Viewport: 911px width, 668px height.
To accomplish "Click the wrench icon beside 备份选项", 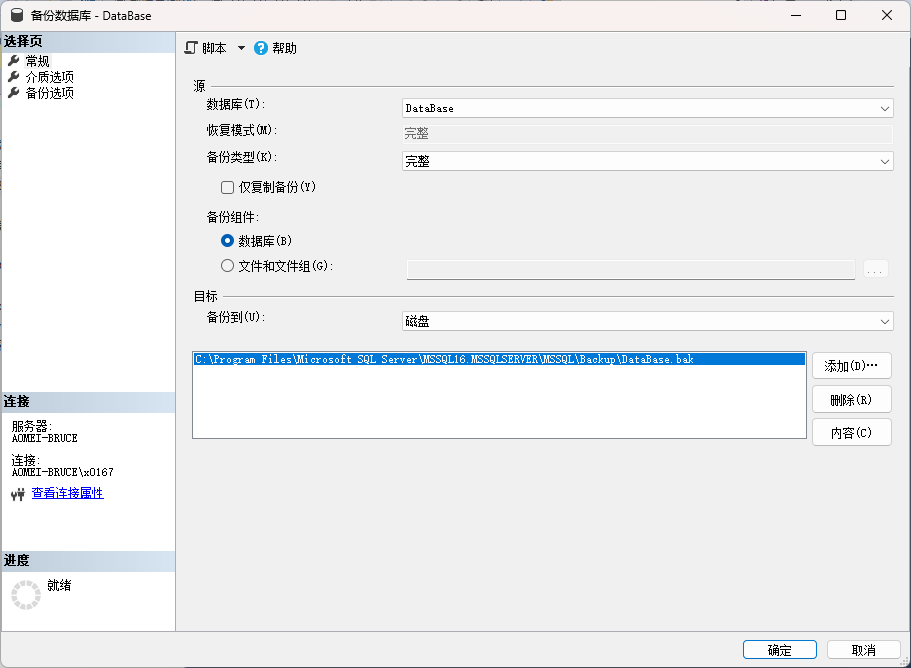I will [13, 93].
